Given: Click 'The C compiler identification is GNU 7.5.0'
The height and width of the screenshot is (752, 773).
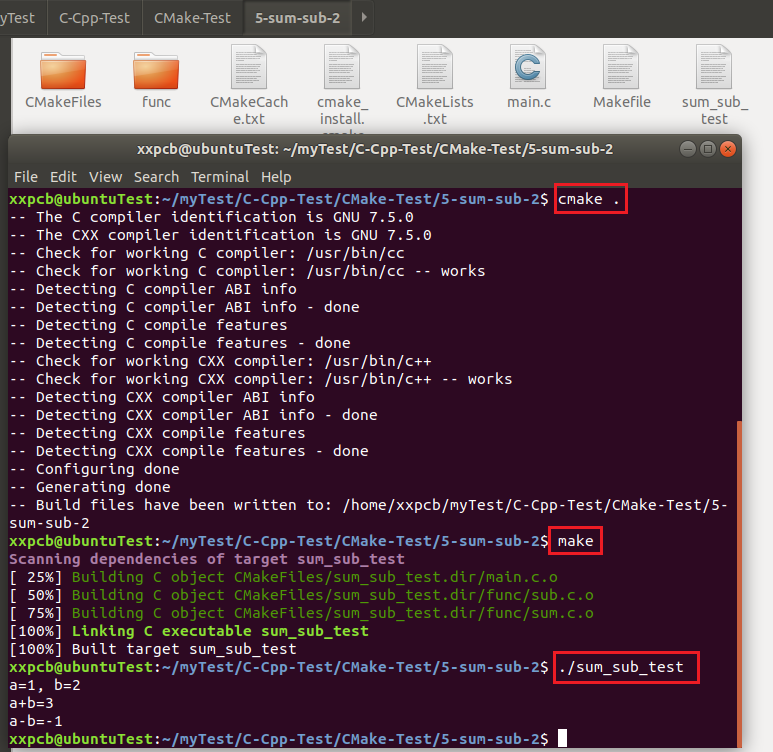Looking at the screenshot, I should (211, 217).
